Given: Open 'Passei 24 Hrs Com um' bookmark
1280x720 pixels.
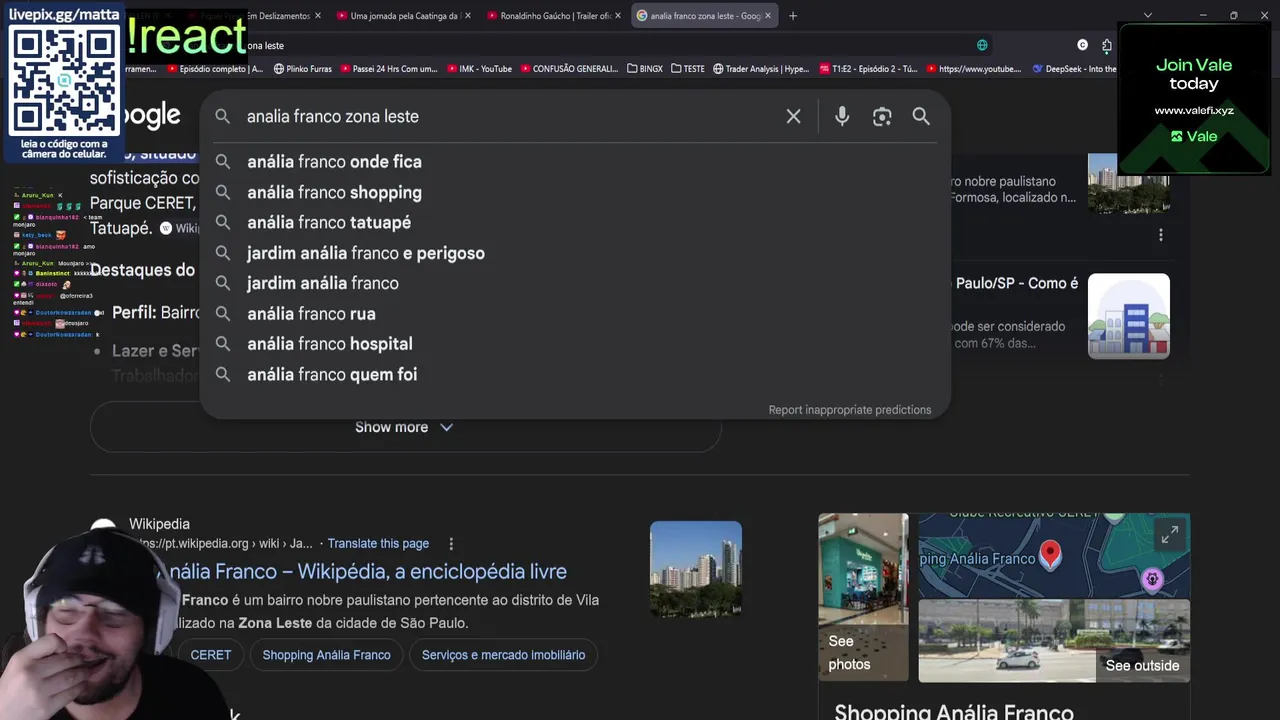Looking at the screenshot, I should 390,69.
